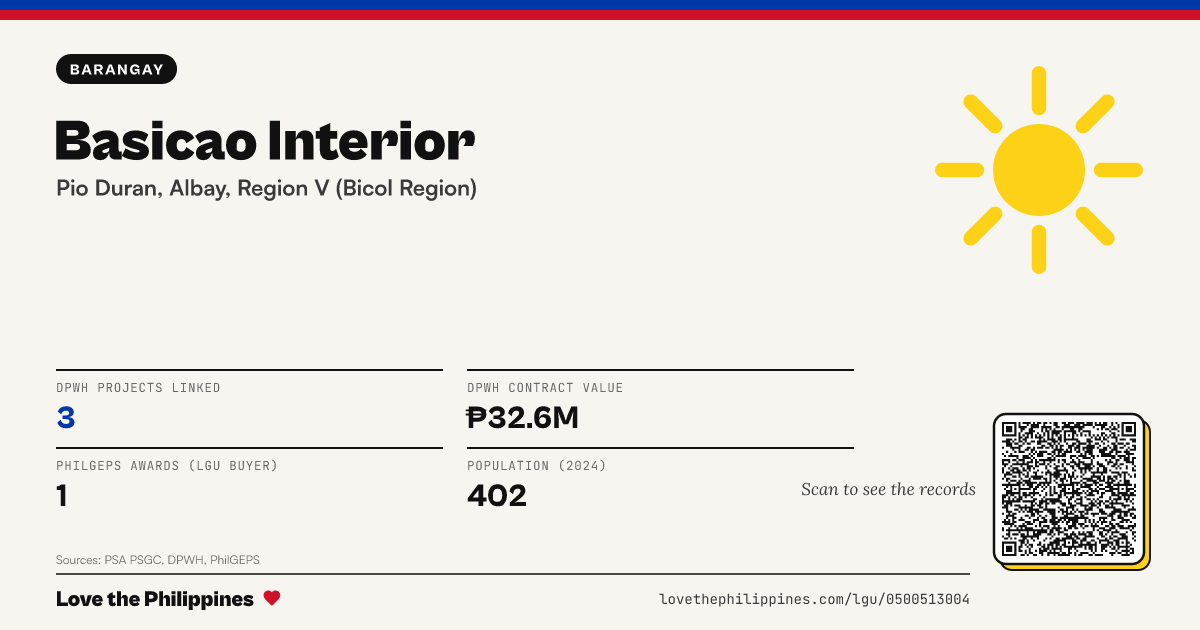The width and height of the screenshot is (1200, 630).
Task: Click the PHILGEPS AWARDS (LGU BUYER) label
Action: 167,466
